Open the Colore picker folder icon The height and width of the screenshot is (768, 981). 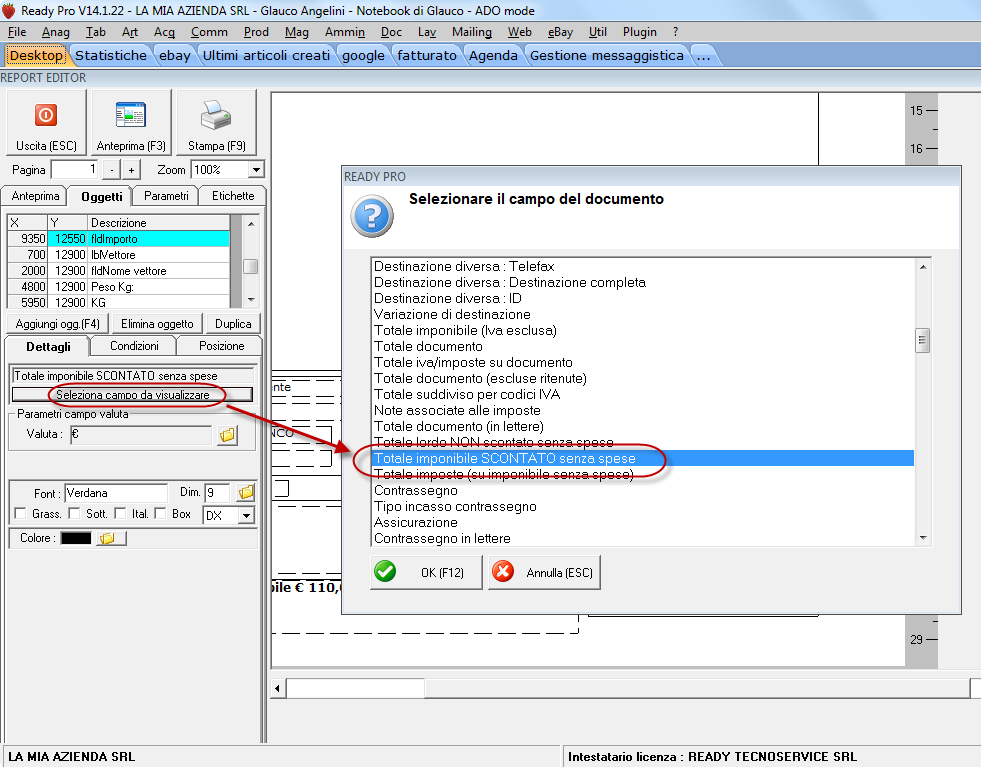tap(111, 538)
